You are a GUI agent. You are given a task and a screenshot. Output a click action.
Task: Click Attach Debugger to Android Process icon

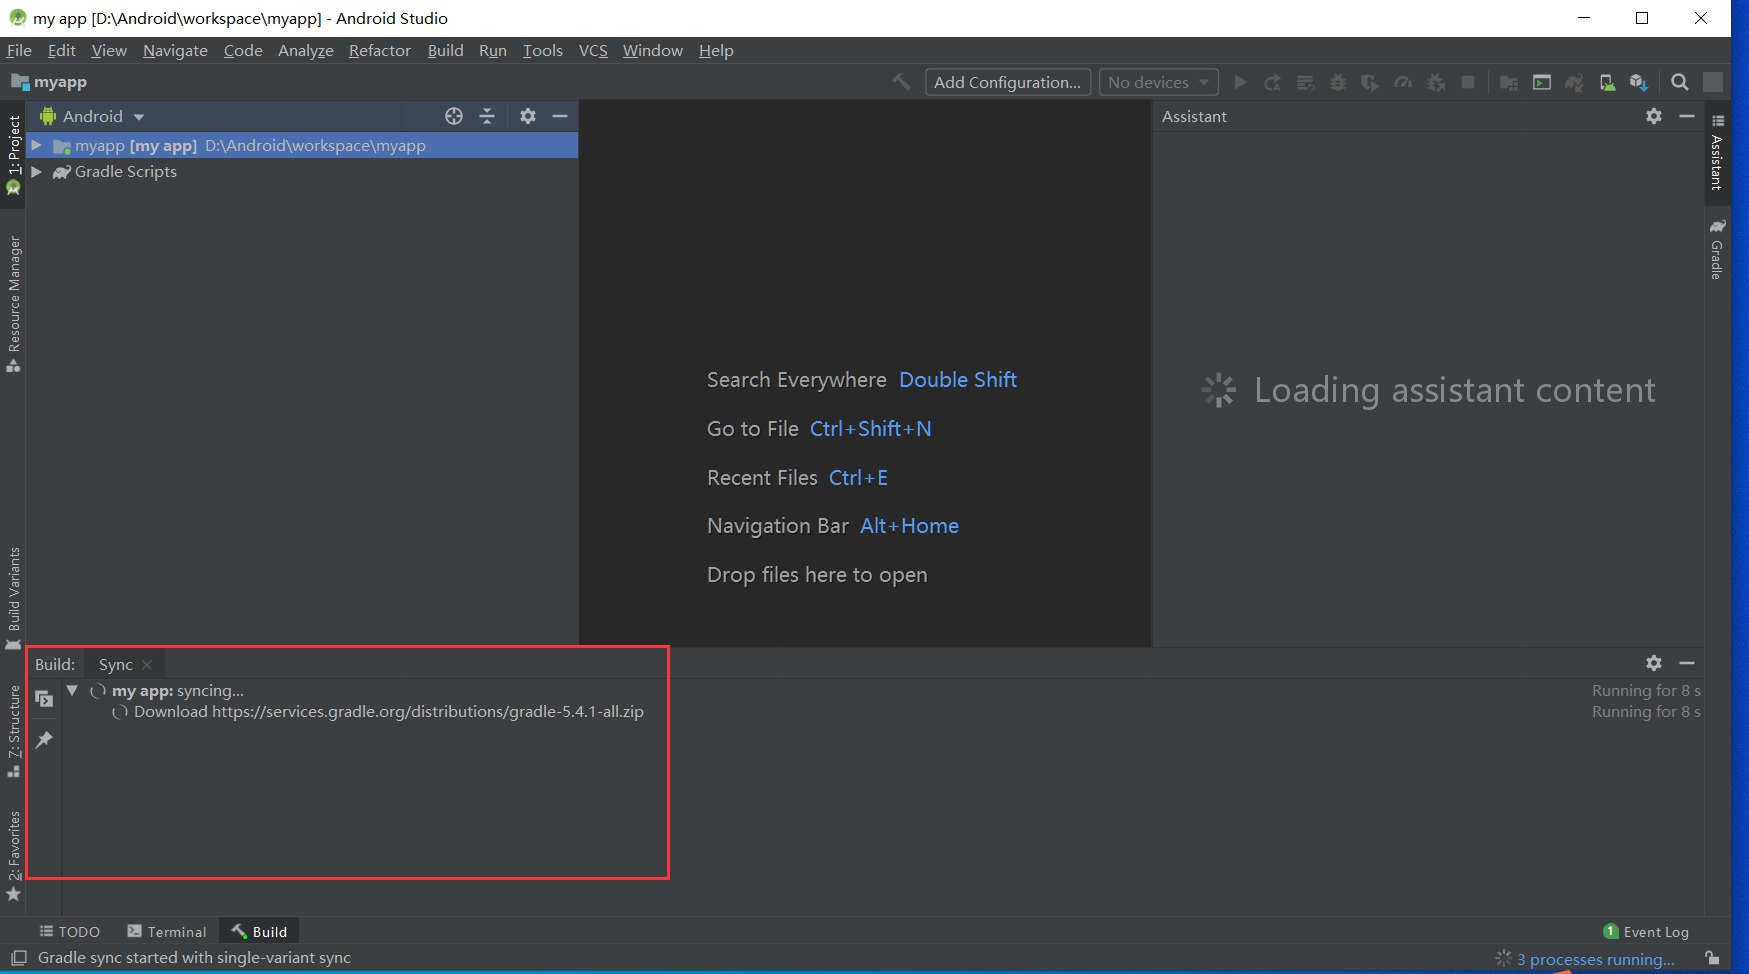(1436, 82)
